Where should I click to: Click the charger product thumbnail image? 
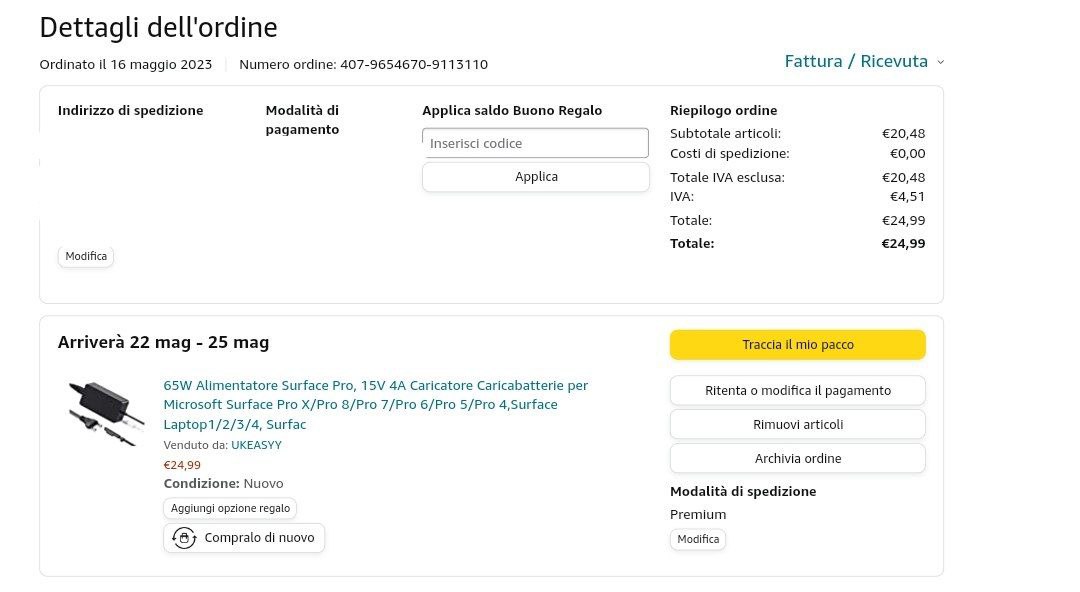[100, 411]
